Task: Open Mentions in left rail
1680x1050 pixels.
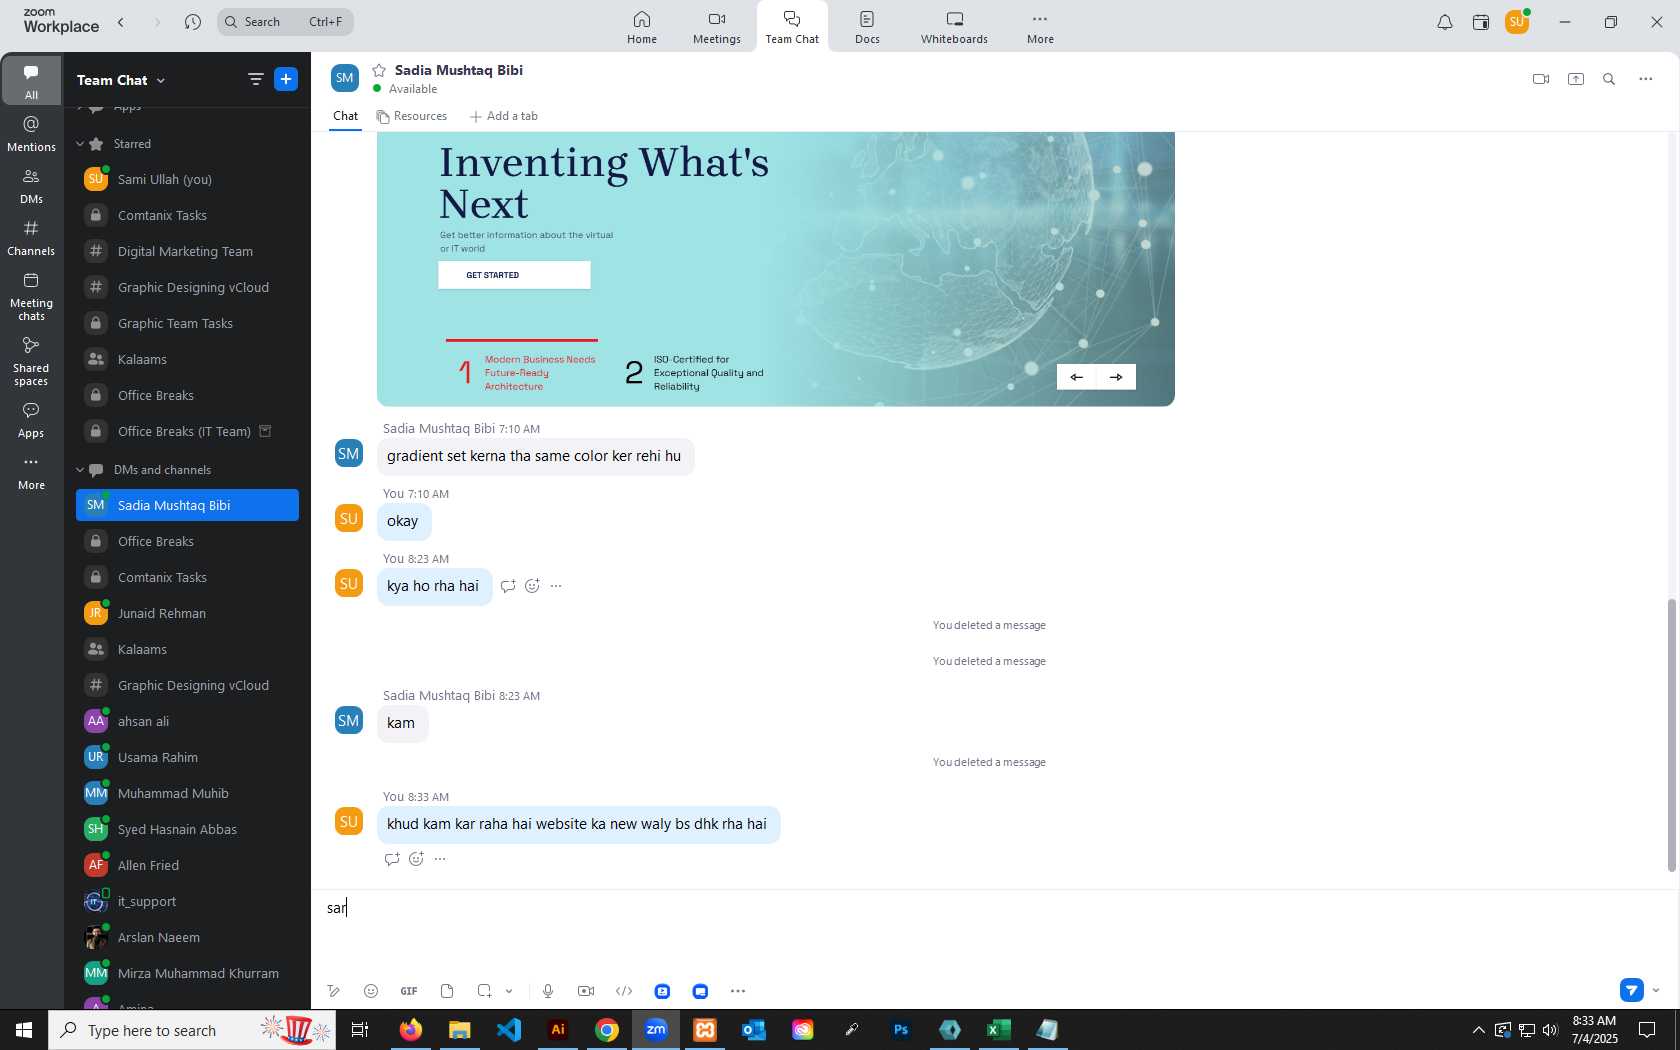Action: click(x=31, y=133)
